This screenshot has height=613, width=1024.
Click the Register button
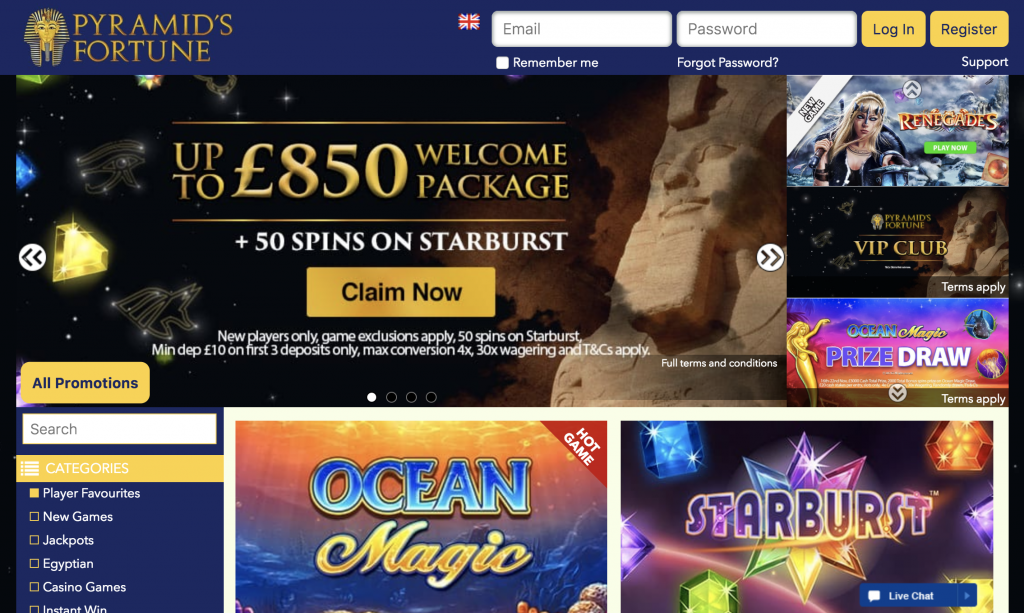coord(968,29)
